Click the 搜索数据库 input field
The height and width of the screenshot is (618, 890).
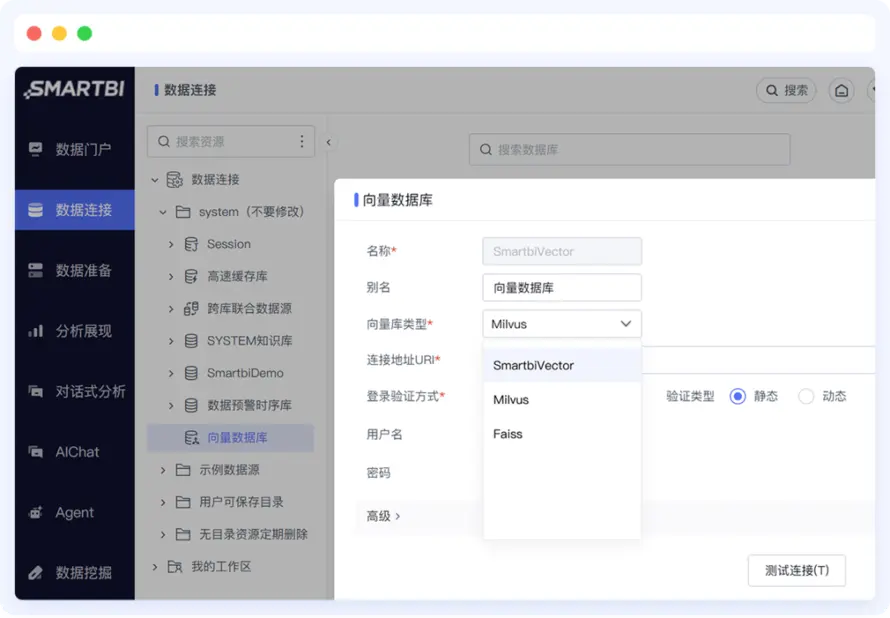pyautogui.click(x=628, y=149)
